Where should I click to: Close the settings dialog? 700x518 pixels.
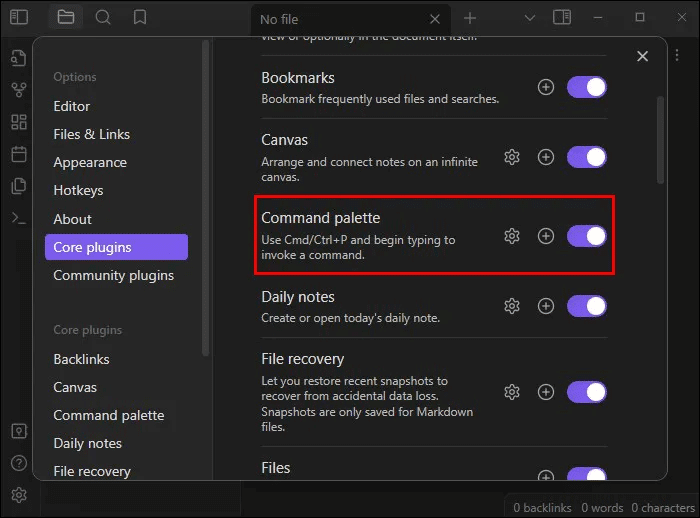coord(643,57)
